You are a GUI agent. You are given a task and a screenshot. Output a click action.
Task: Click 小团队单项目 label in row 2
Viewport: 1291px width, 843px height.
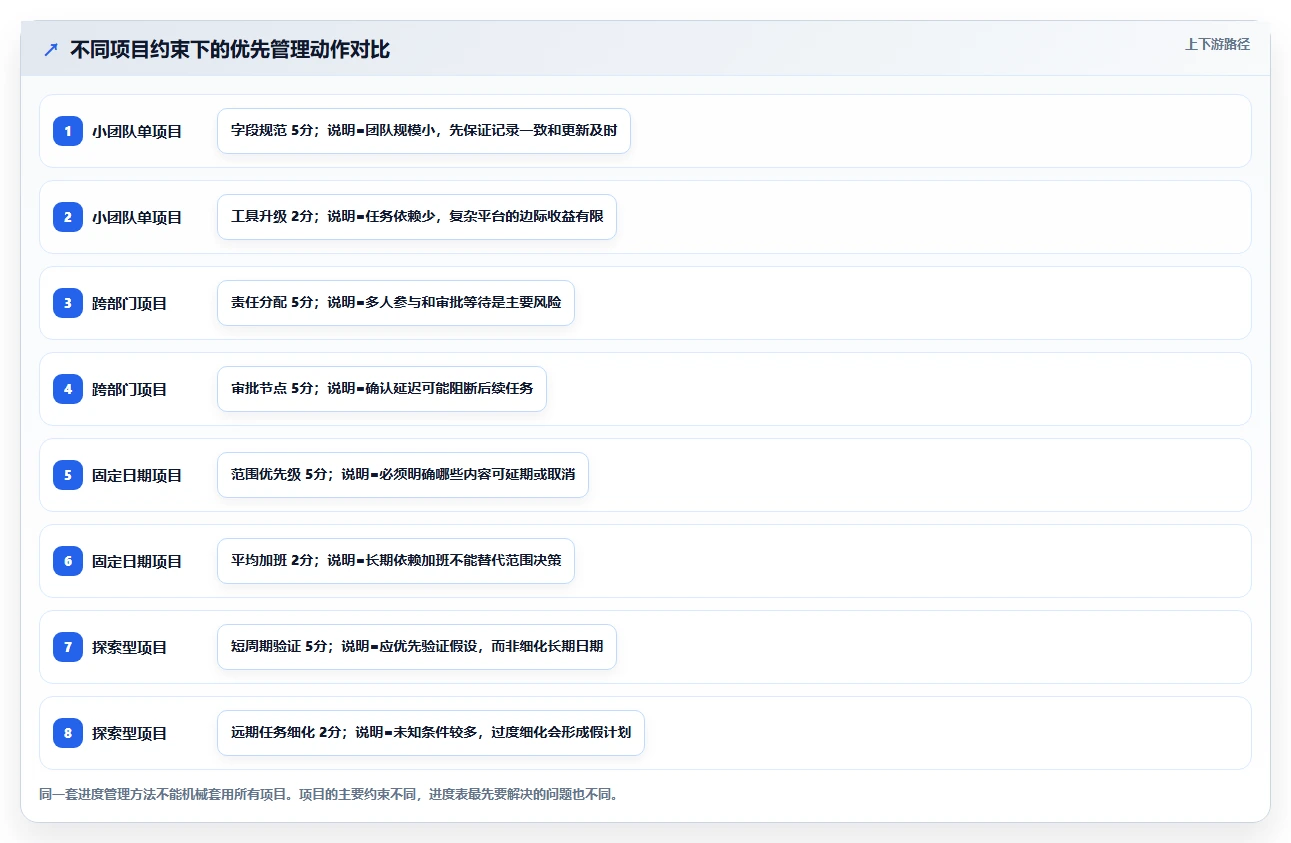137,217
